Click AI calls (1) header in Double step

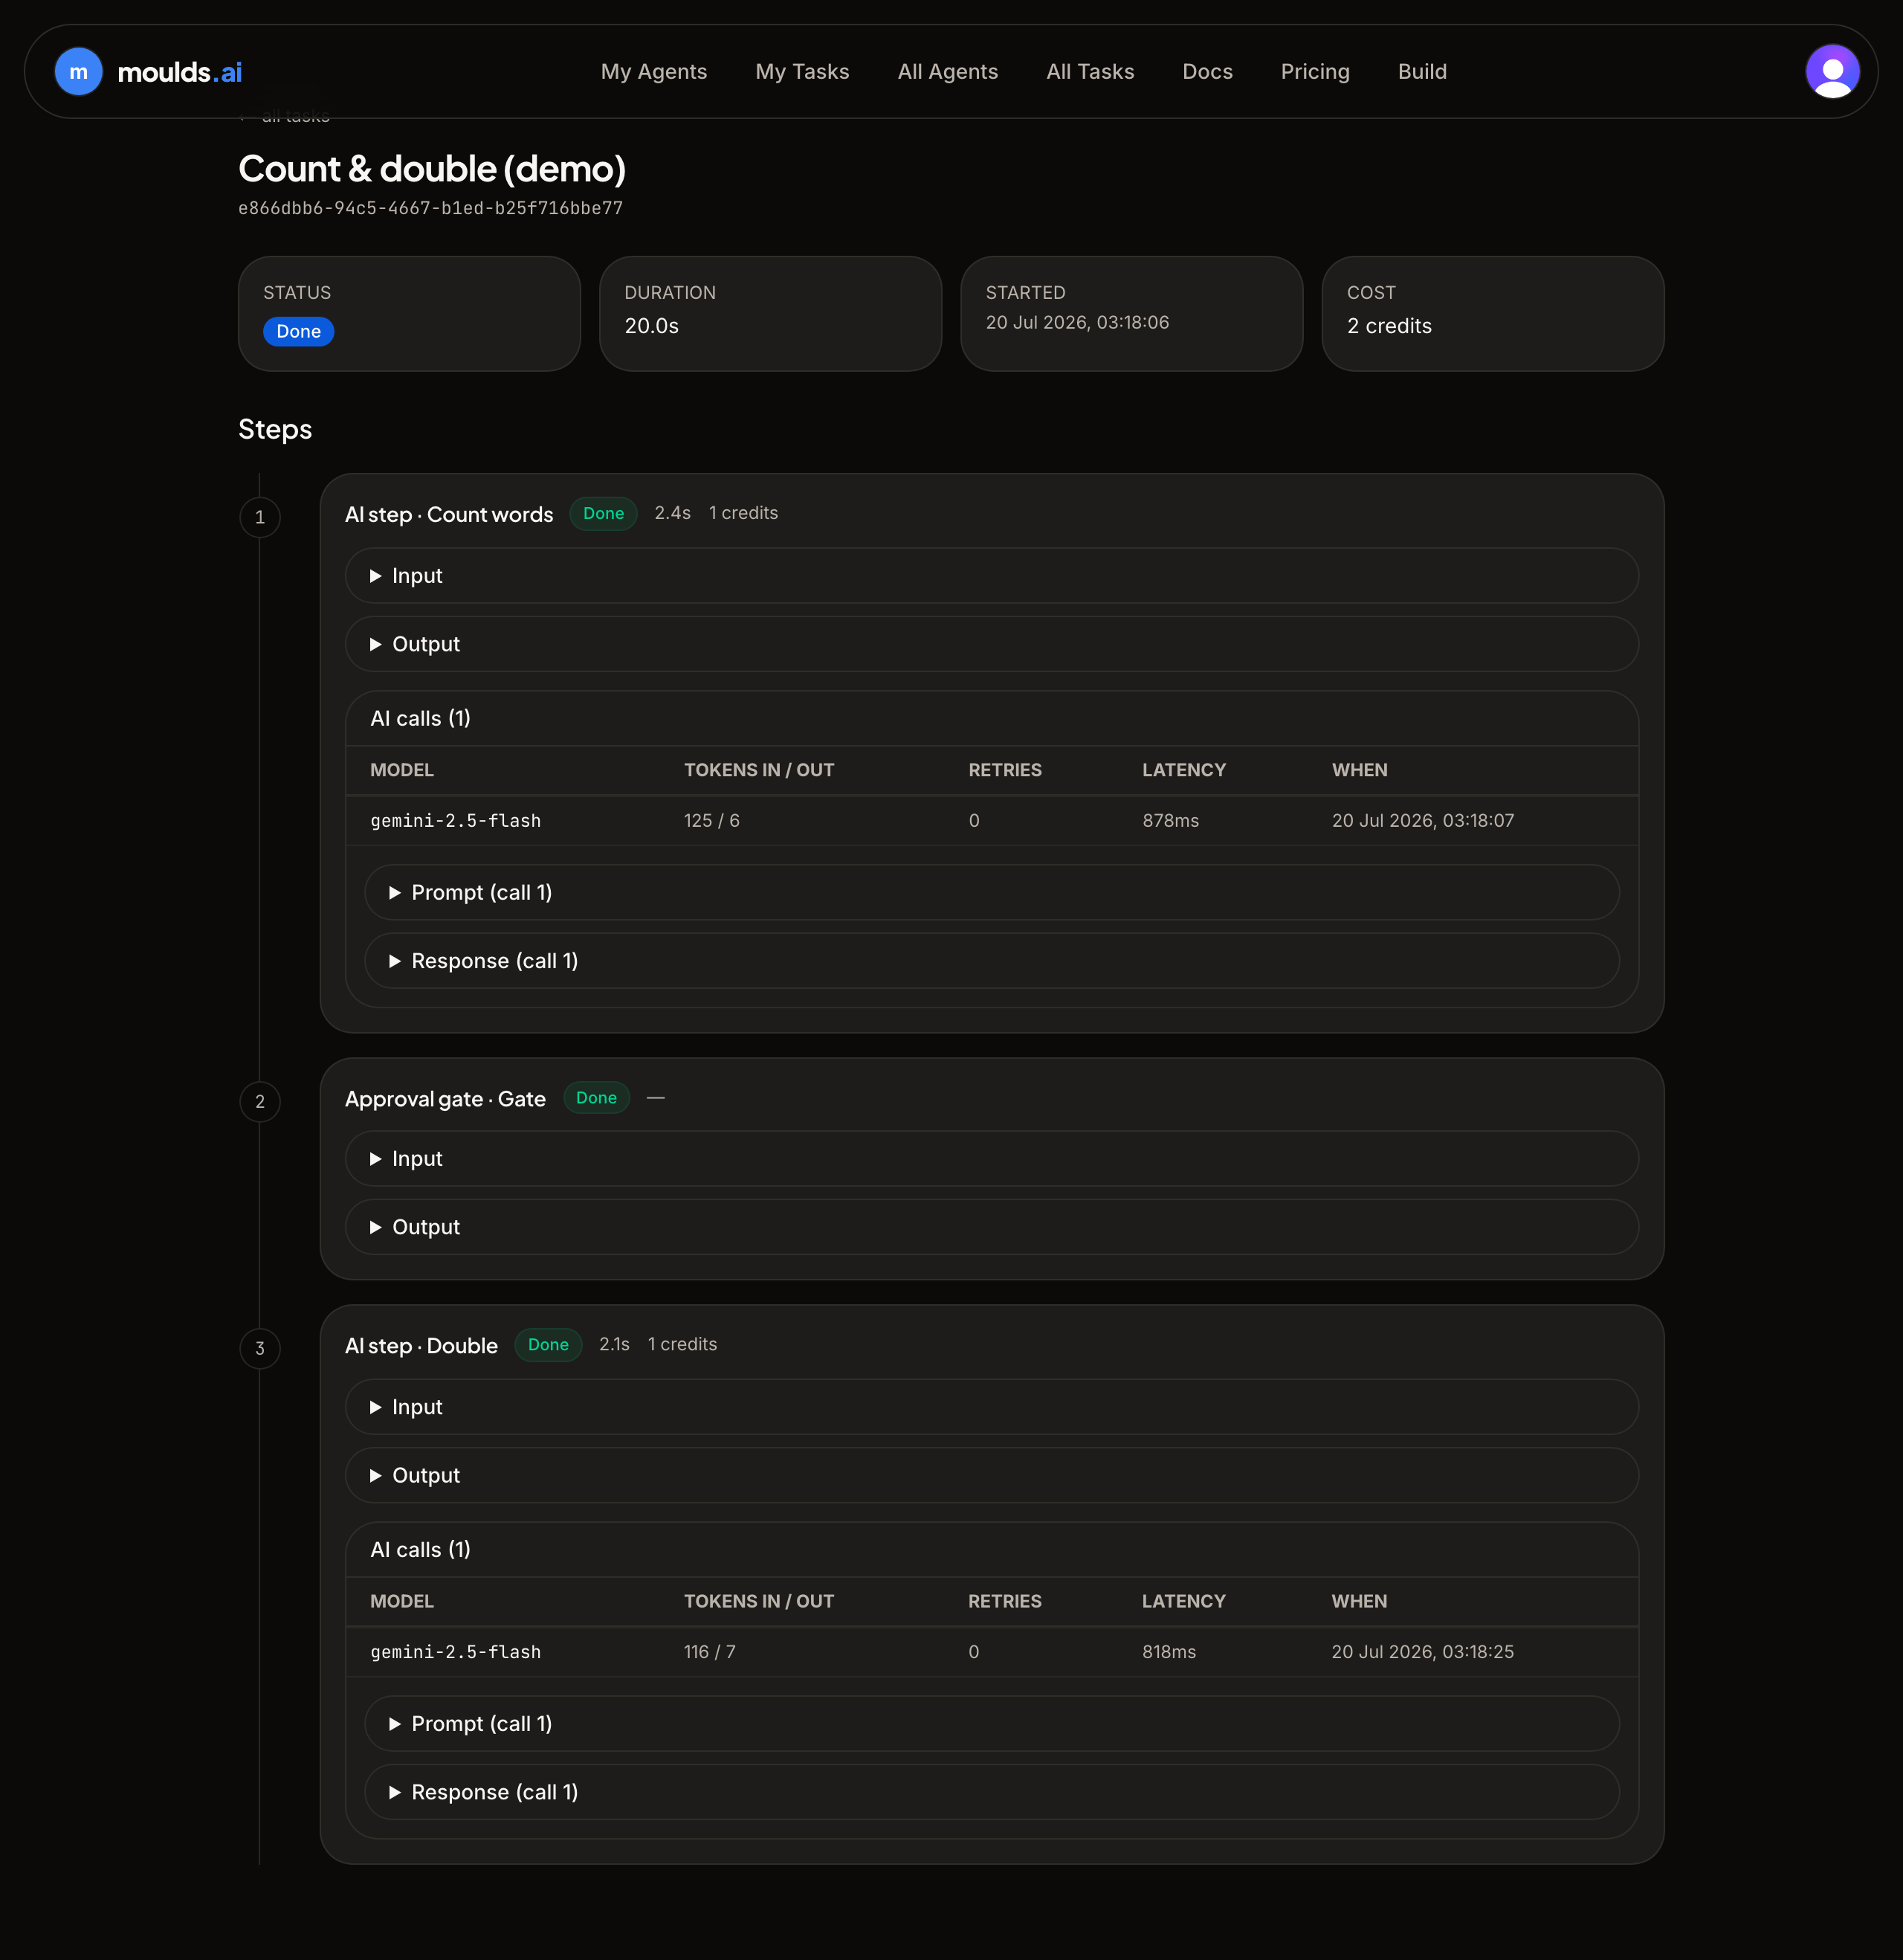[x=420, y=1550]
